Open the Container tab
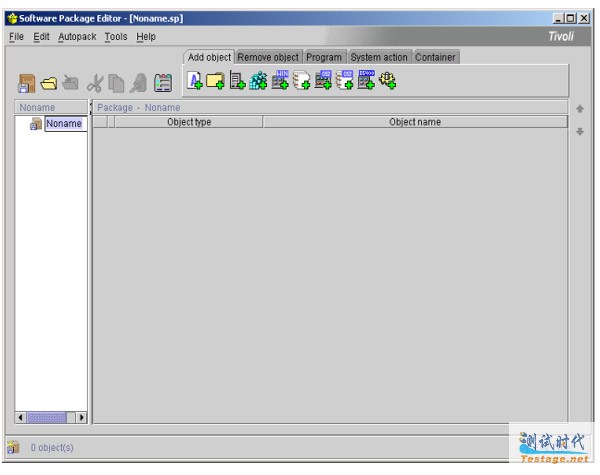The width and height of the screenshot is (600, 475). coord(435,57)
